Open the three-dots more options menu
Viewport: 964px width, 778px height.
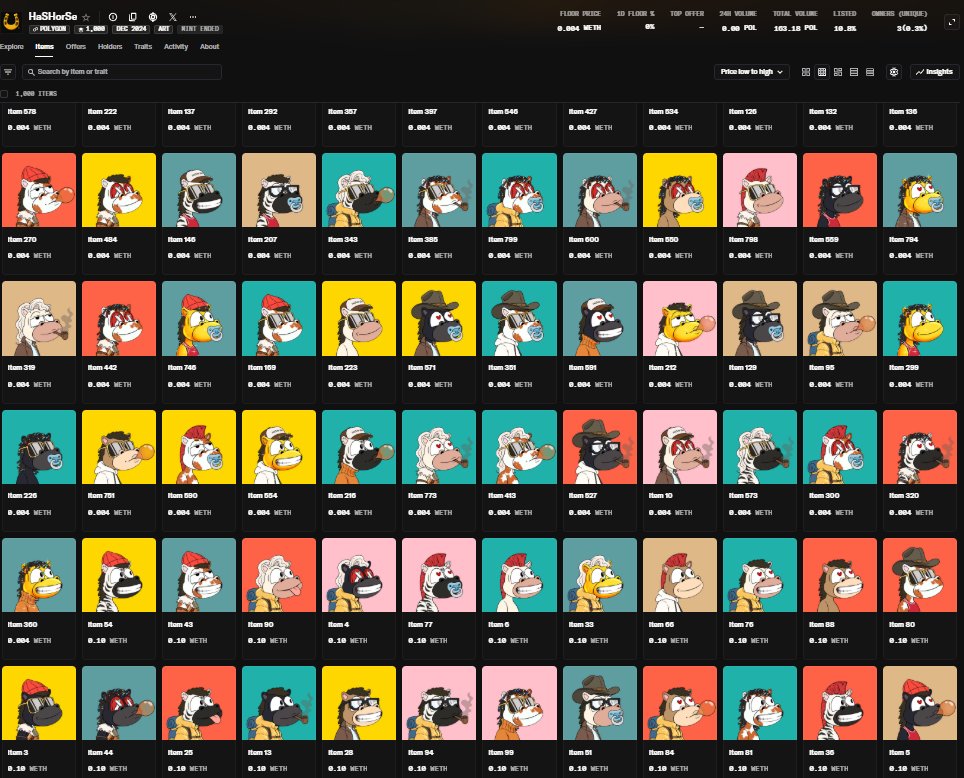point(193,17)
